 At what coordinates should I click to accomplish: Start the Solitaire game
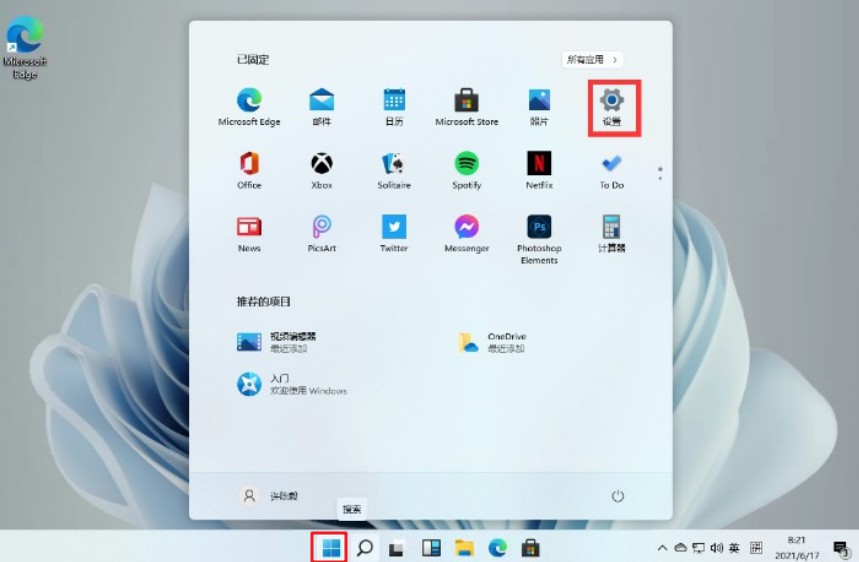[394, 170]
